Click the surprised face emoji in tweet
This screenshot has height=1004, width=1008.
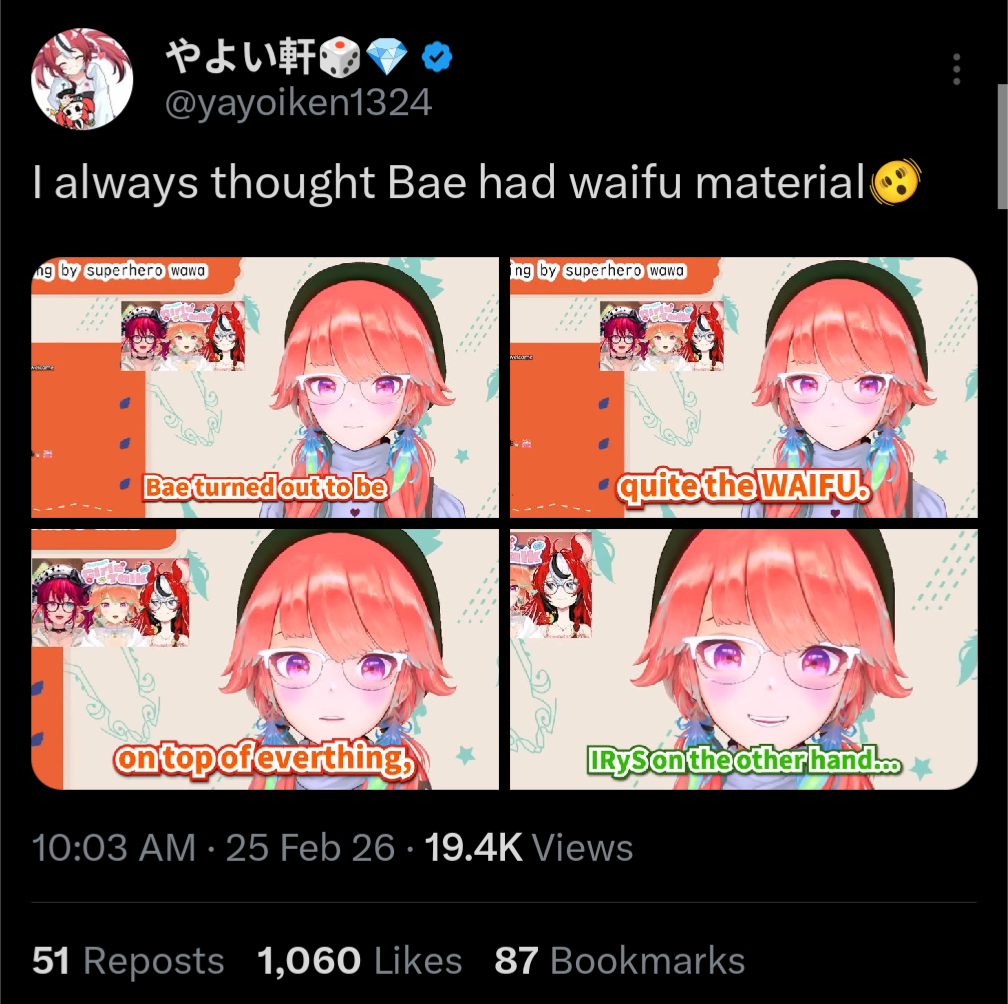click(895, 183)
